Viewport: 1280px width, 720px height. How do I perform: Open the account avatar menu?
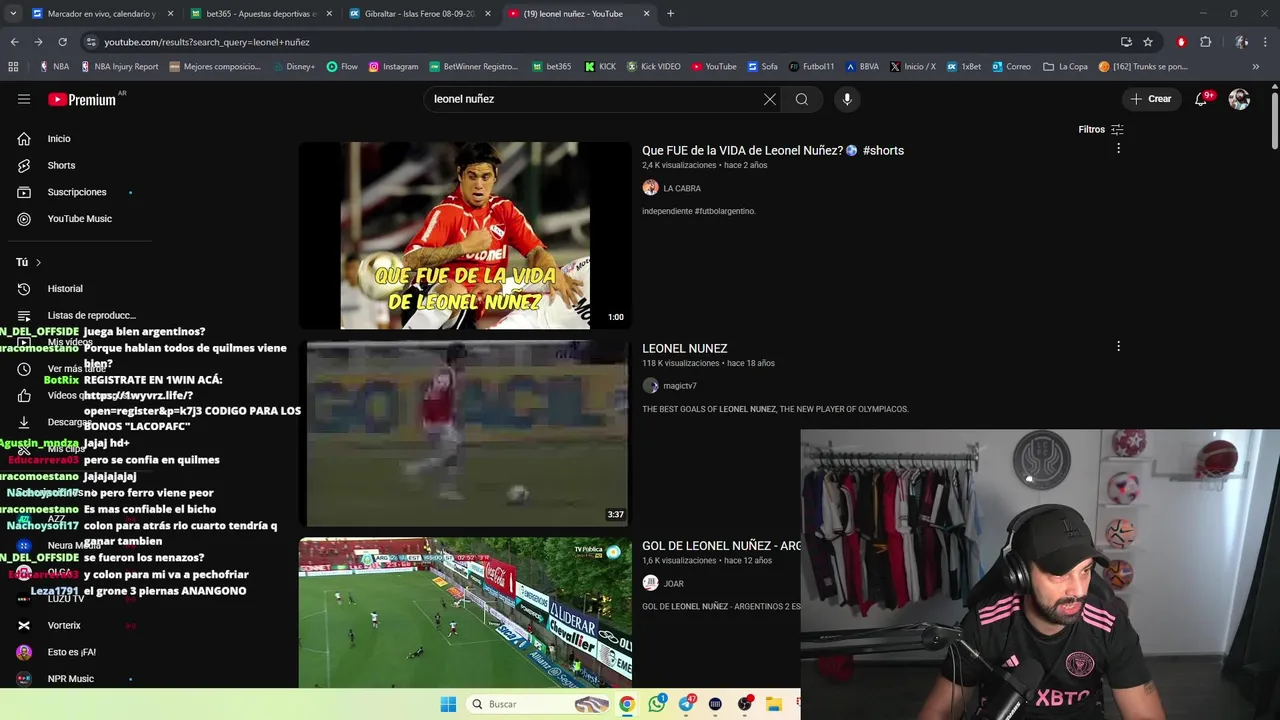tap(1239, 99)
